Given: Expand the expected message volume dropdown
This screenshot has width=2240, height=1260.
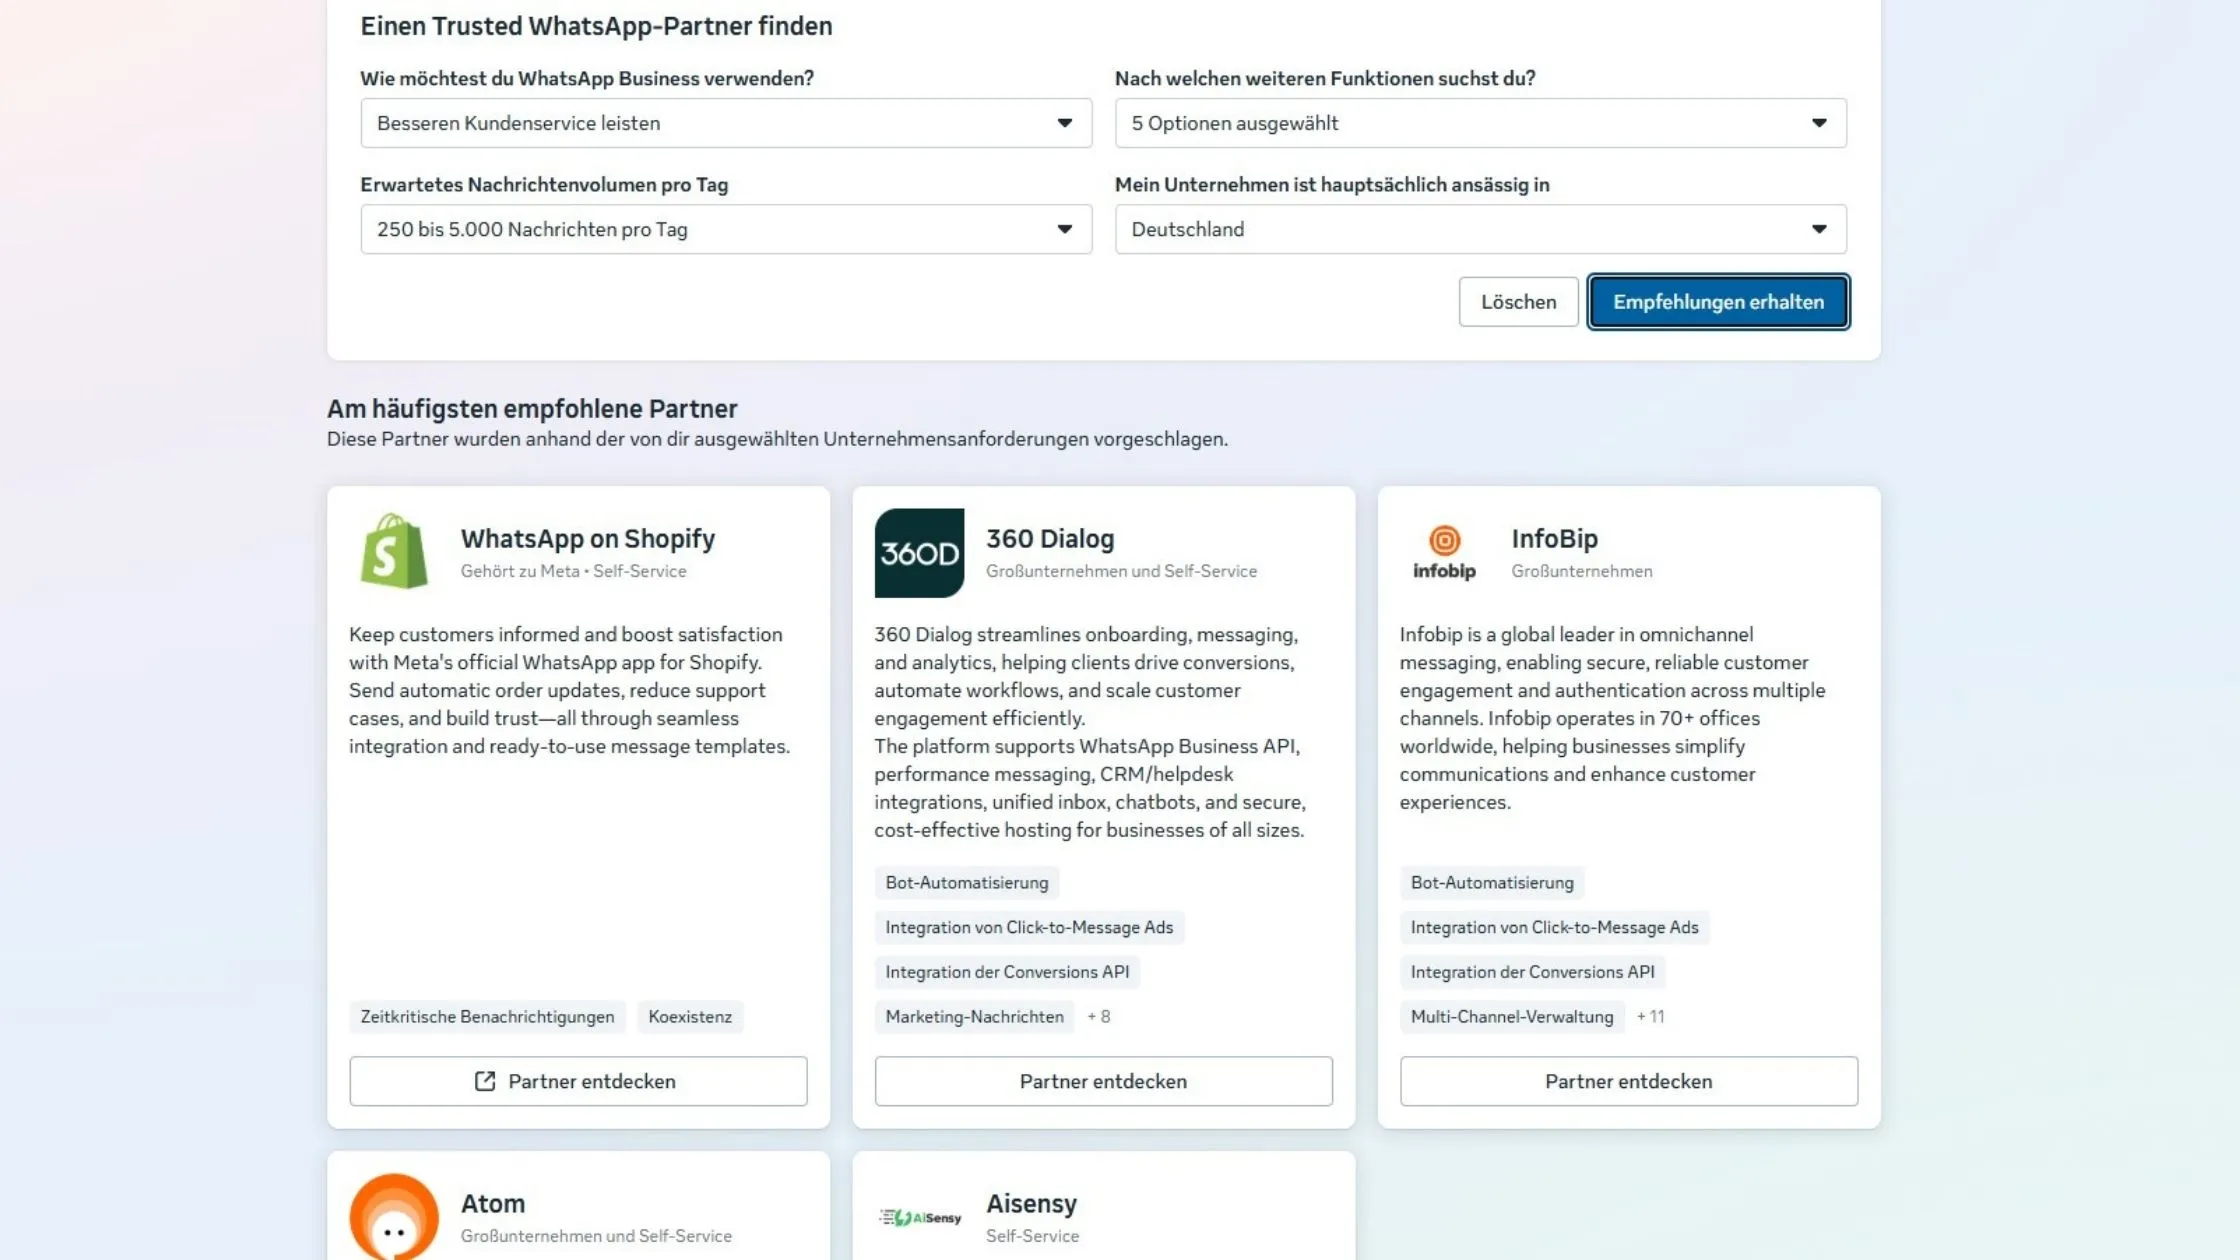Looking at the screenshot, I should click(726, 229).
